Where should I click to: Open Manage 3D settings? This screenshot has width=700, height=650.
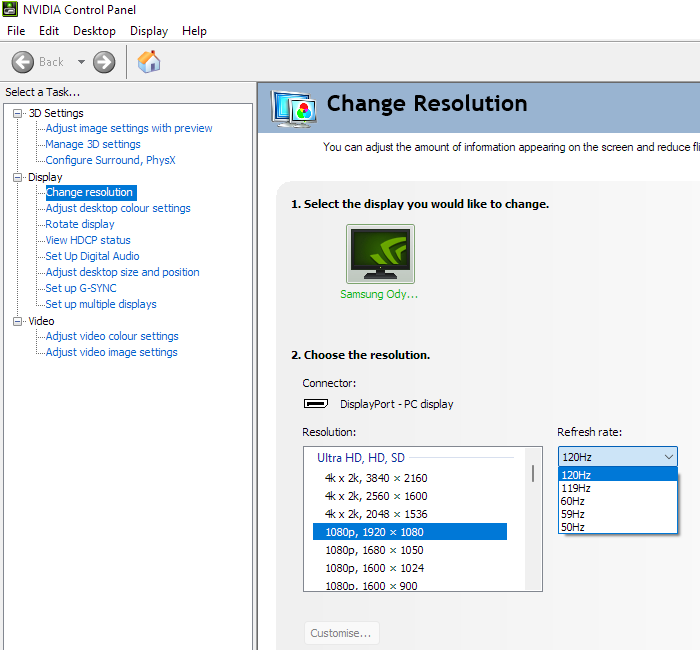pyautogui.click(x=93, y=144)
